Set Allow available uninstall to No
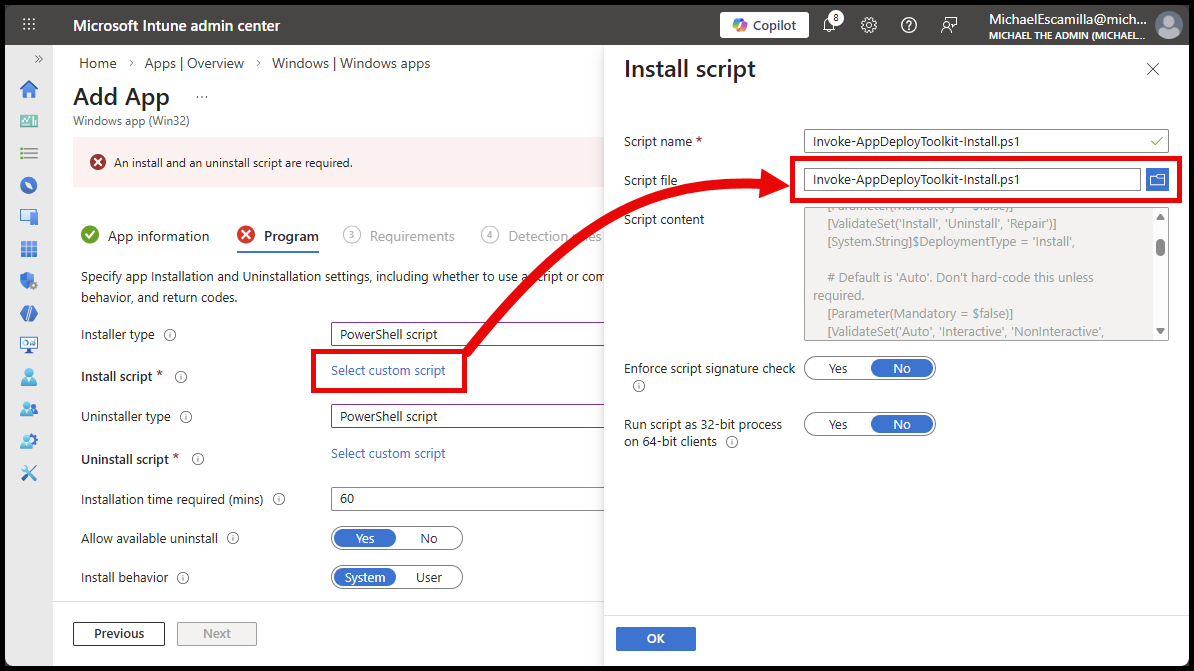 (x=429, y=538)
